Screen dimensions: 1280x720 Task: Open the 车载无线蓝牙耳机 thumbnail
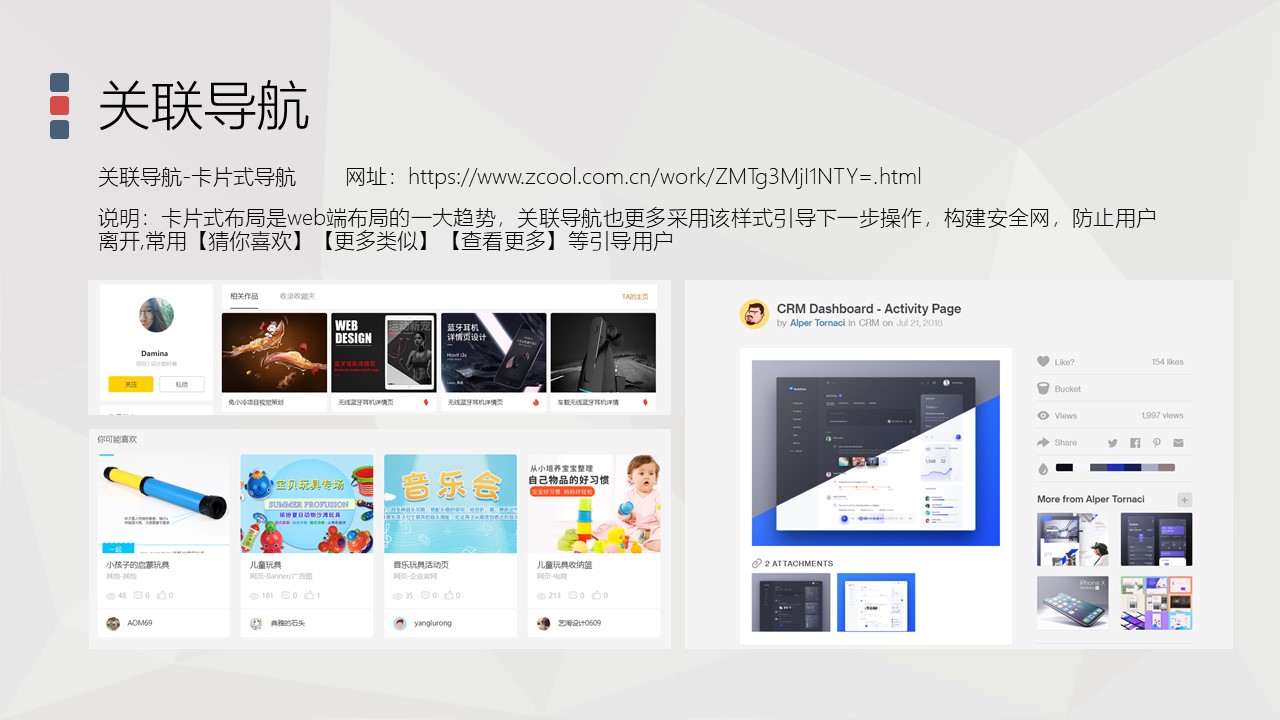(x=603, y=352)
